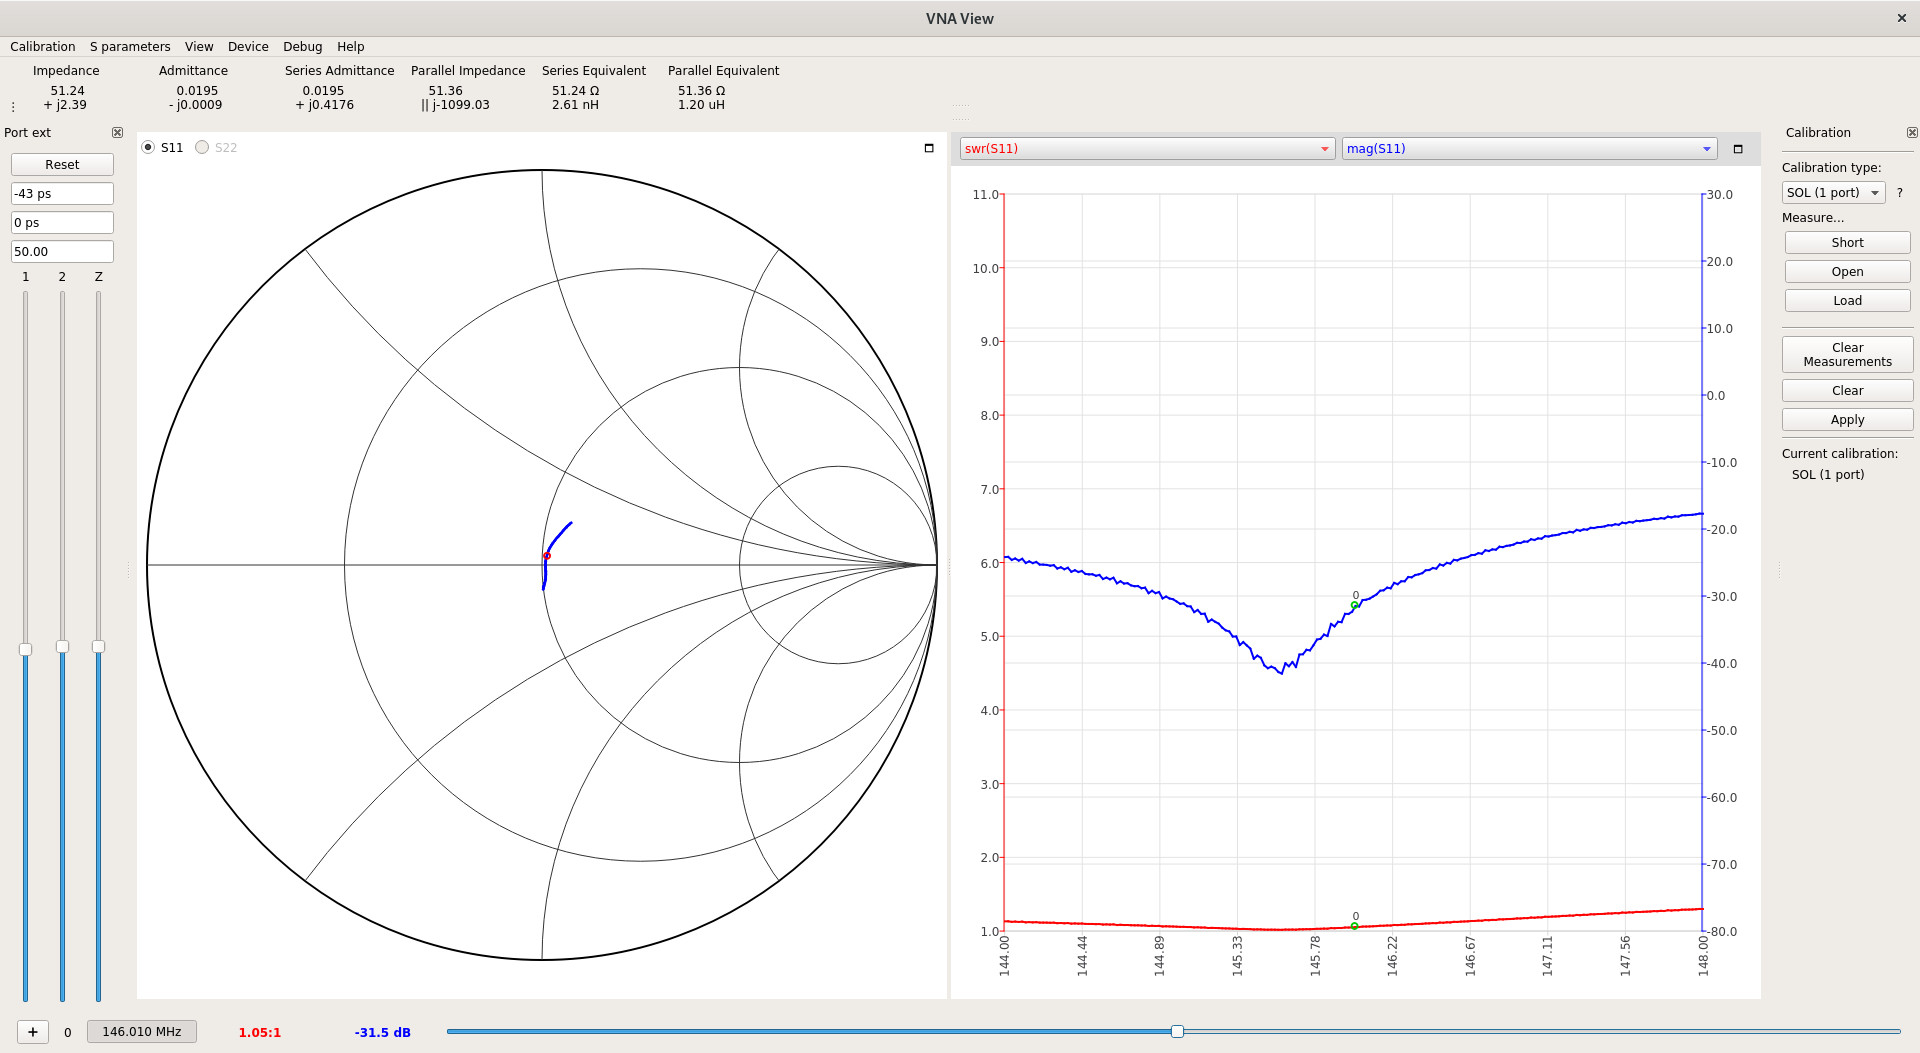Click the Clear Measurements button
The image size is (1920, 1053).
point(1847,355)
